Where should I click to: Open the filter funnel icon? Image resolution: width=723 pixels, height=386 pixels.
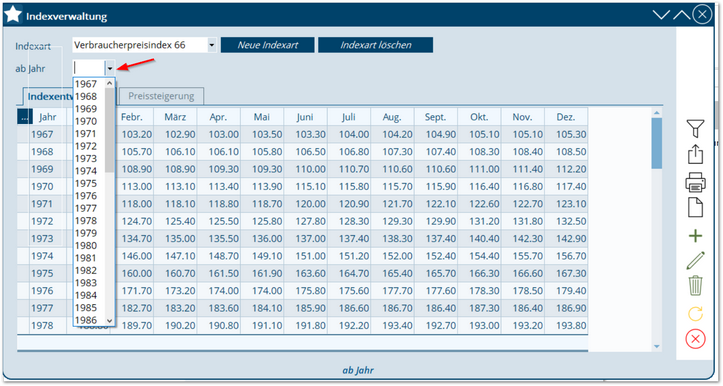coord(695,129)
